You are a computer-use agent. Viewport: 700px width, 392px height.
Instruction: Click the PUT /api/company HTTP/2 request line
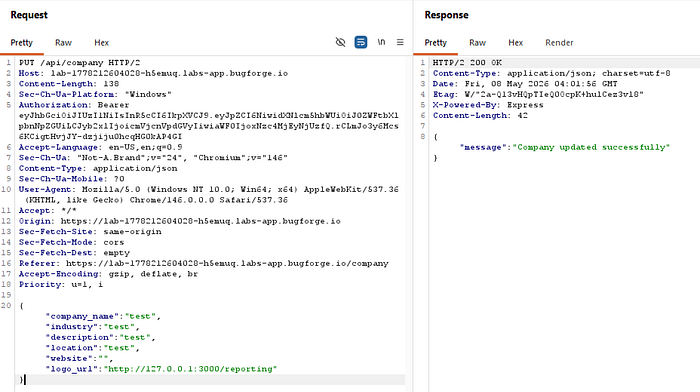pyautogui.click(x=79, y=63)
